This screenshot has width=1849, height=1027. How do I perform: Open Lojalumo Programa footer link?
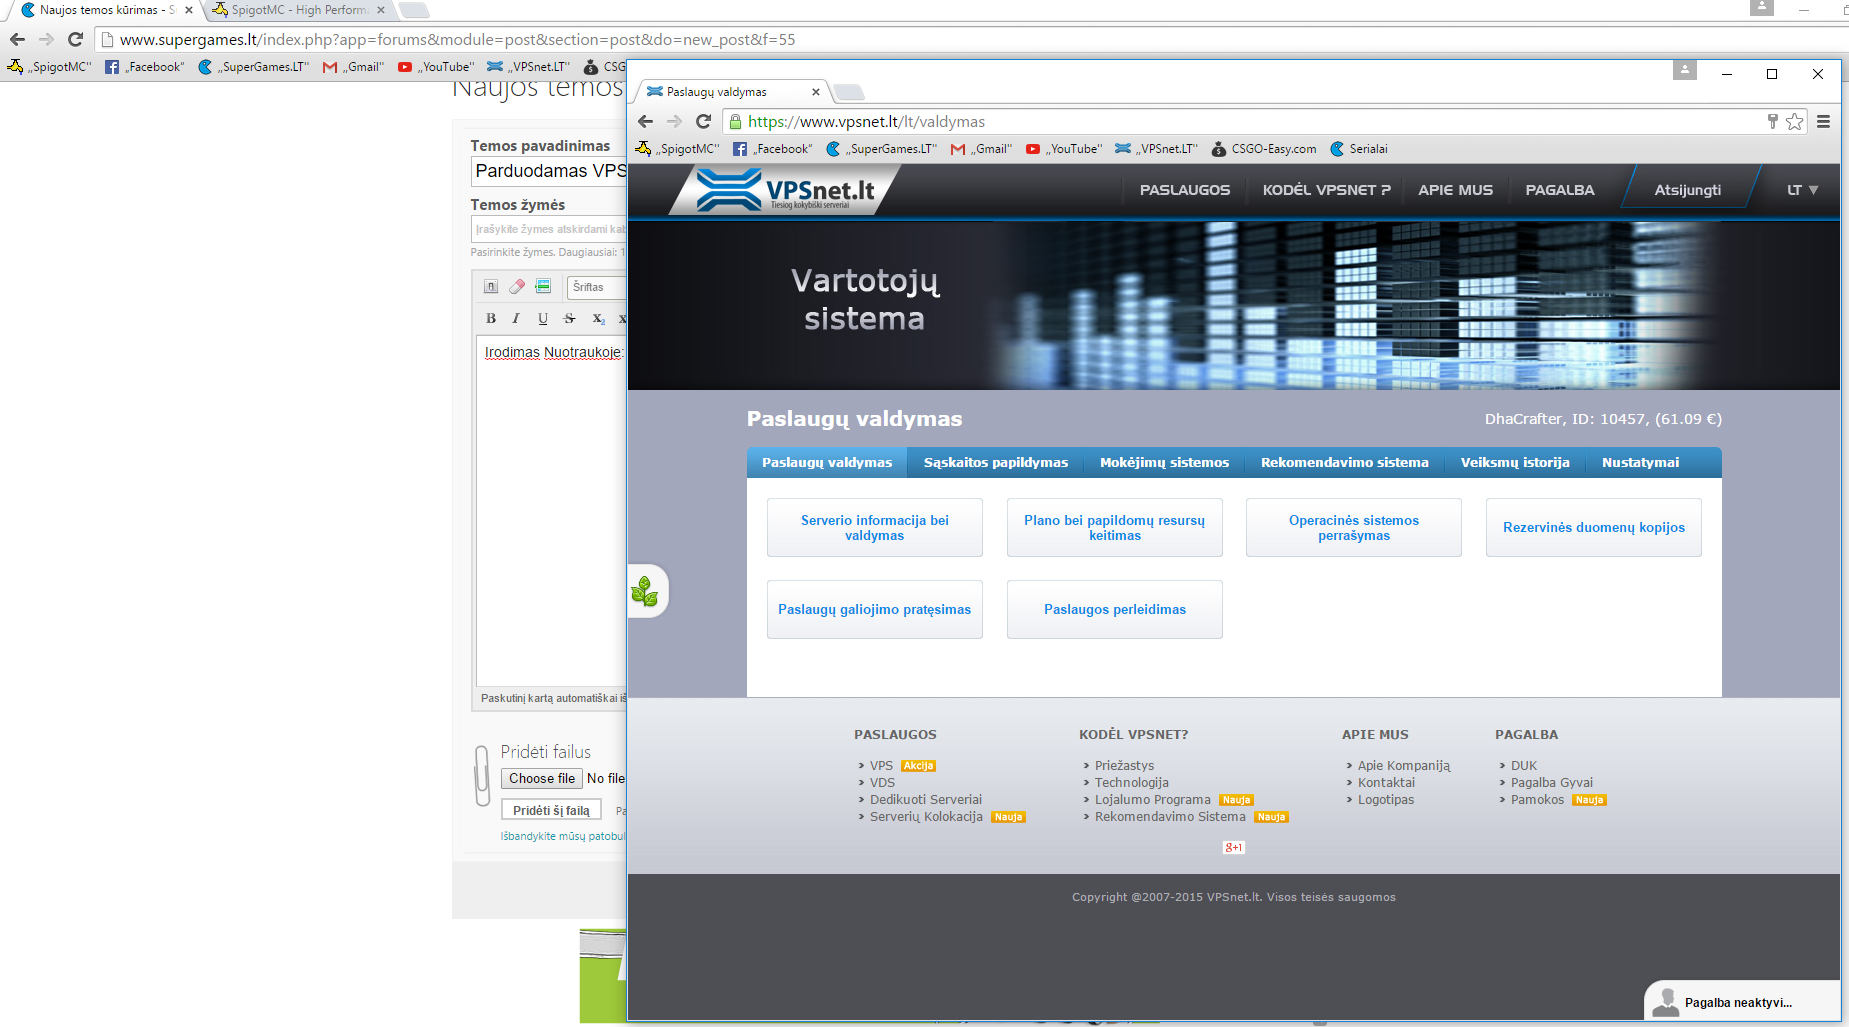click(1153, 799)
